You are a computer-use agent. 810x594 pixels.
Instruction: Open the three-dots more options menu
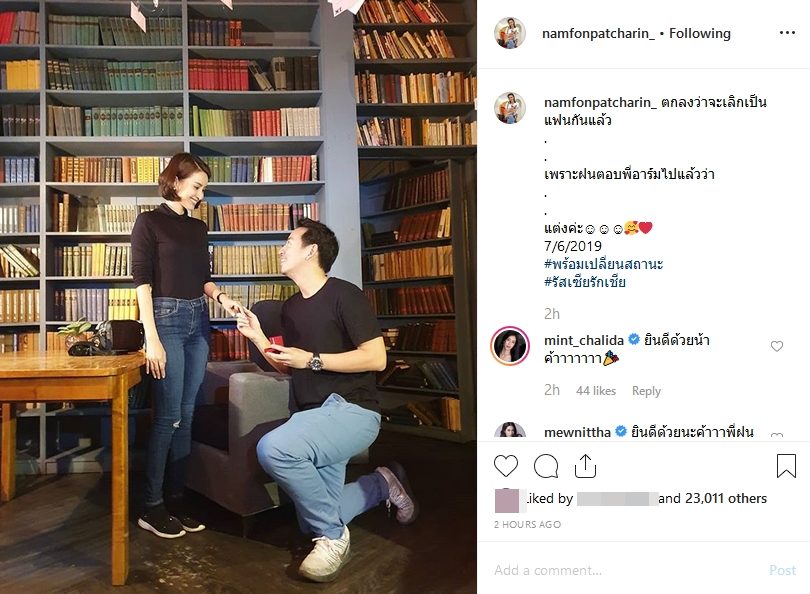(x=787, y=33)
